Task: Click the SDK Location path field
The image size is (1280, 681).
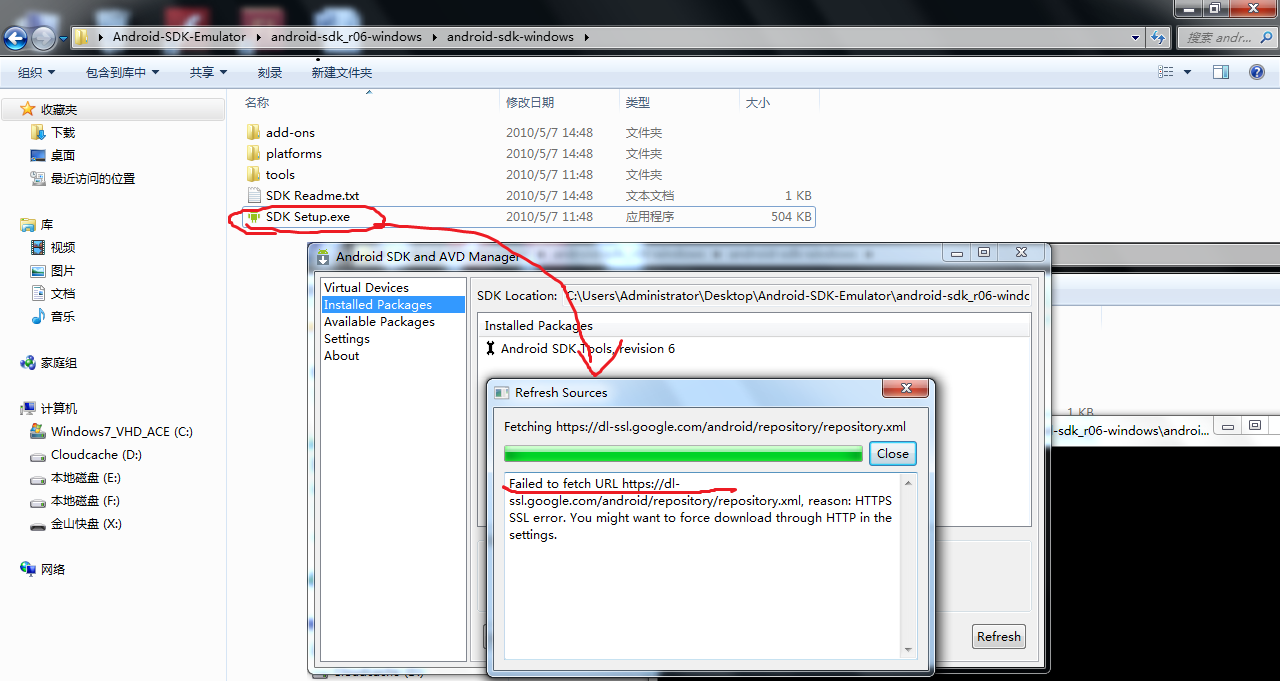Action: tap(797, 295)
